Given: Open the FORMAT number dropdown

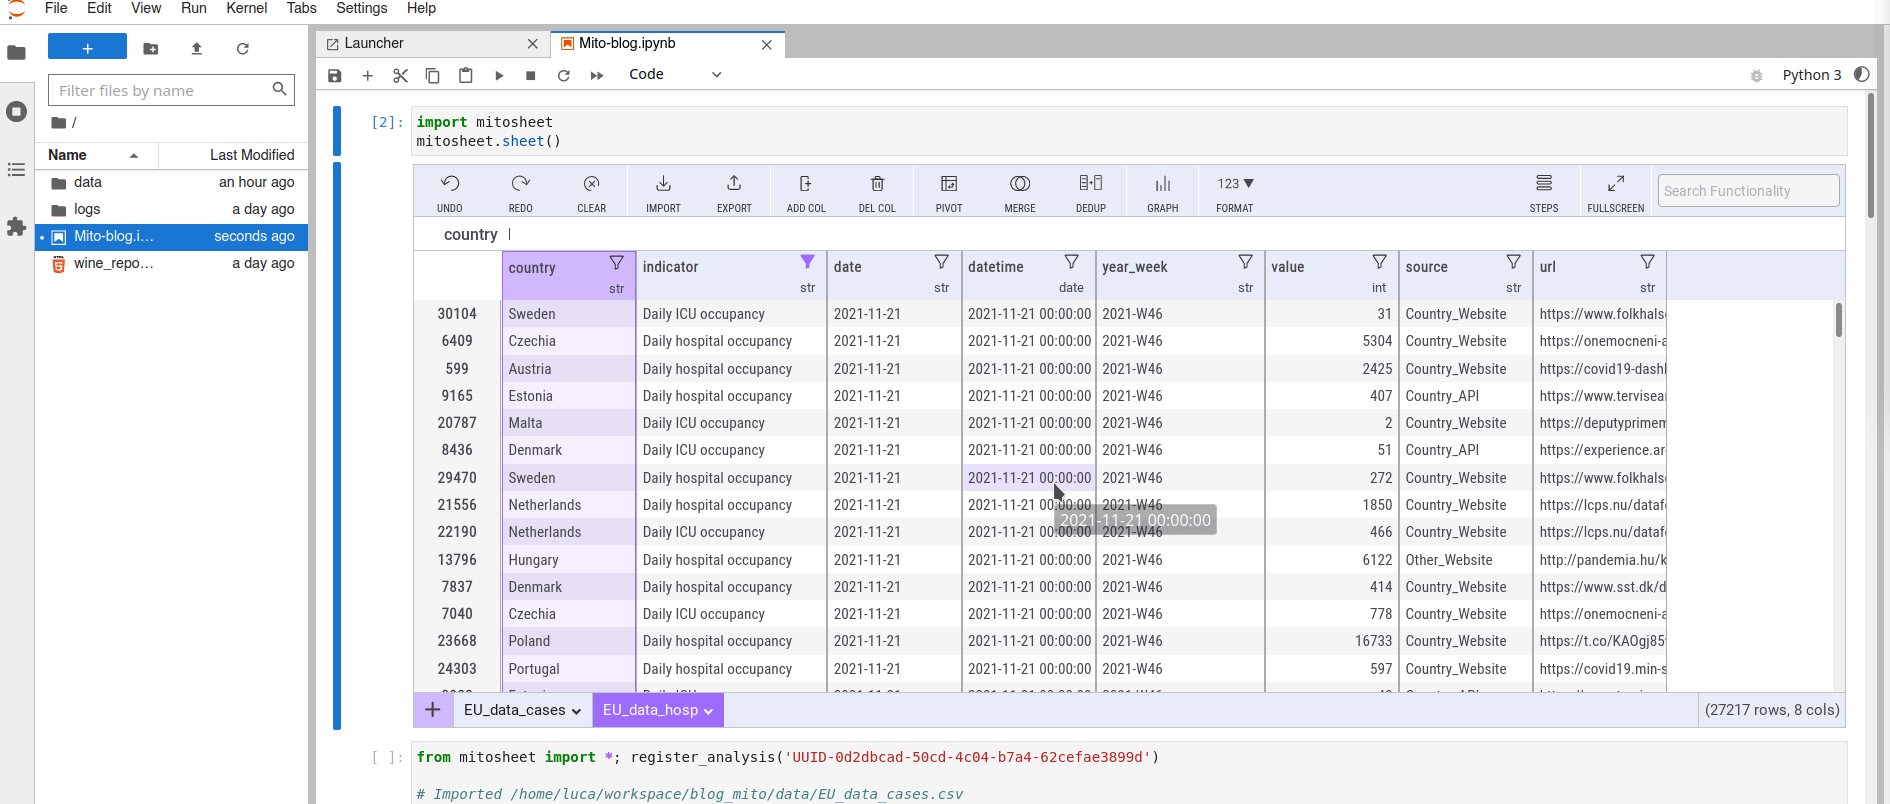Looking at the screenshot, I should (x=1235, y=184).
